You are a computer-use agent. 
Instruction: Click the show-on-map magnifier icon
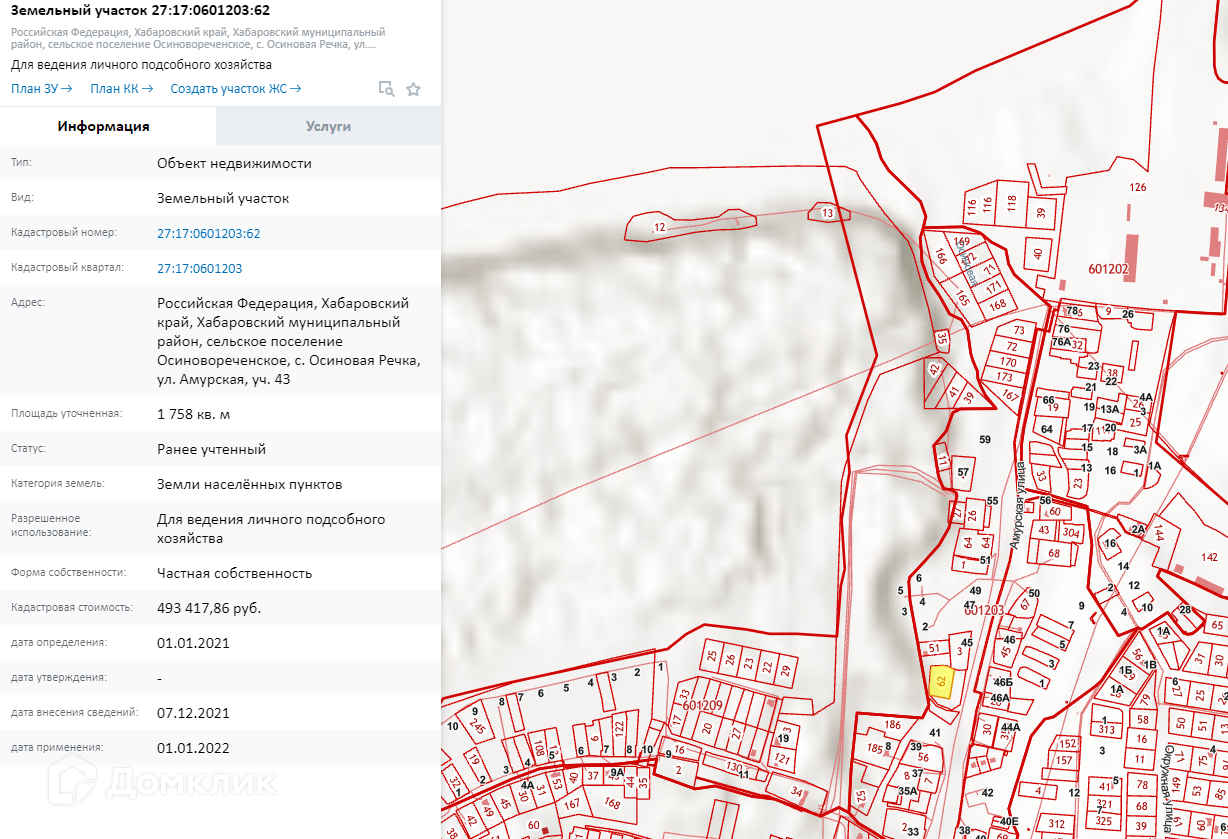pyautogui.click(x=386, y=89)
